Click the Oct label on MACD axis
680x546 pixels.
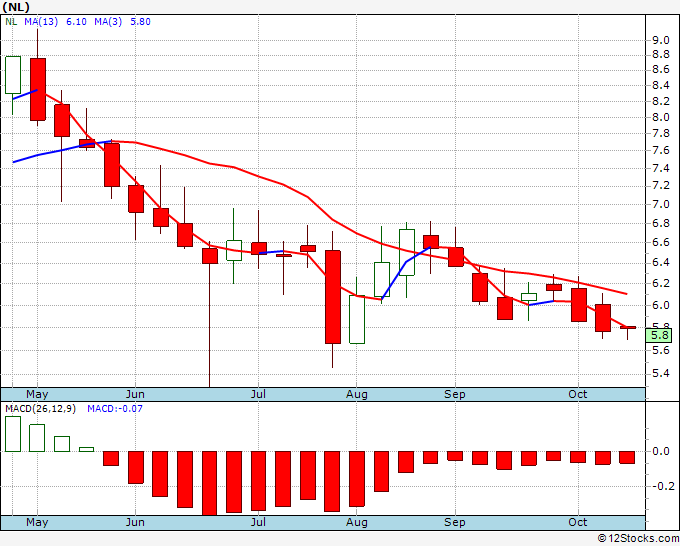click(x=578, y=522)
